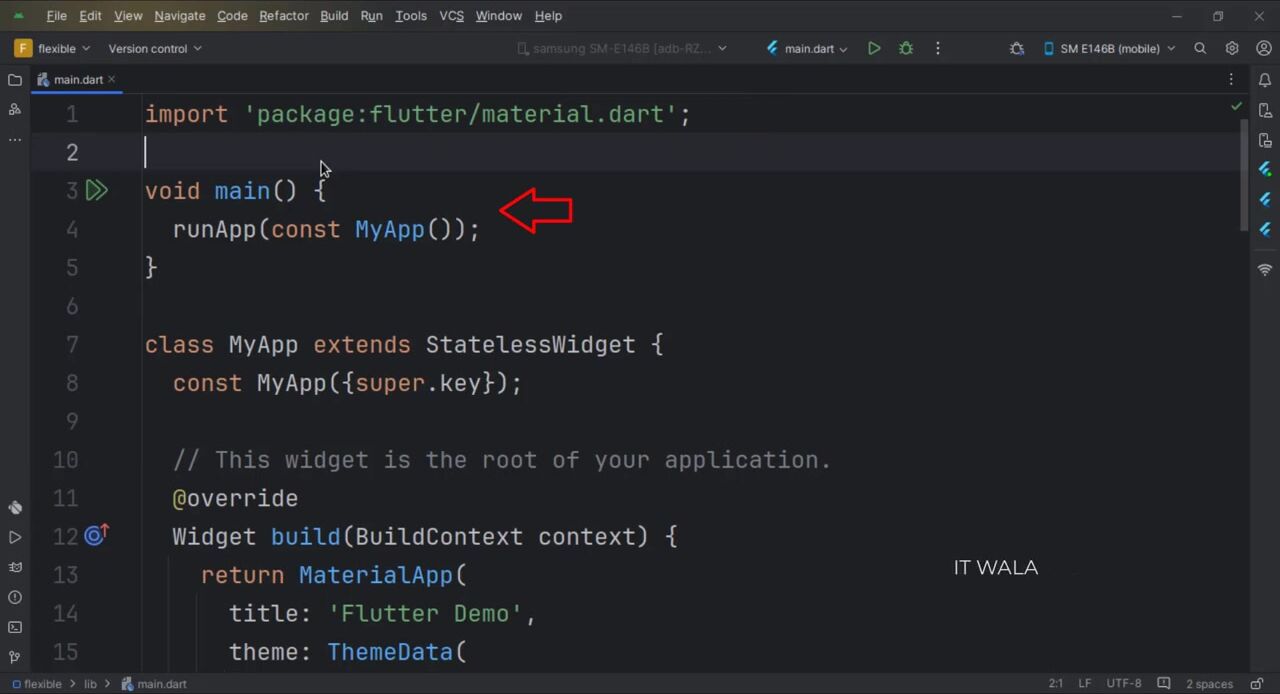The height and width of the screenshot is (694, 1280).
Task: Click the run gutter icon beside main()
Action: (96, 190)
